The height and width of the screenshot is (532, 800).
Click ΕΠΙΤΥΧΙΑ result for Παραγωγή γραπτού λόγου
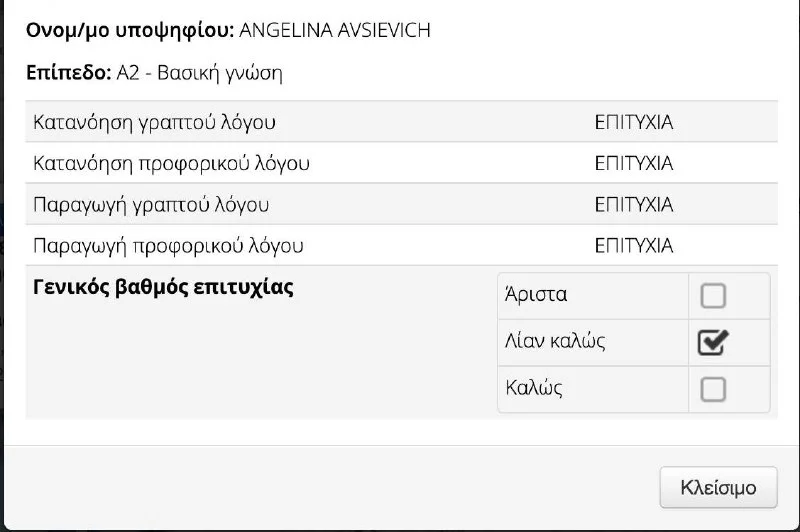[634, 205]
